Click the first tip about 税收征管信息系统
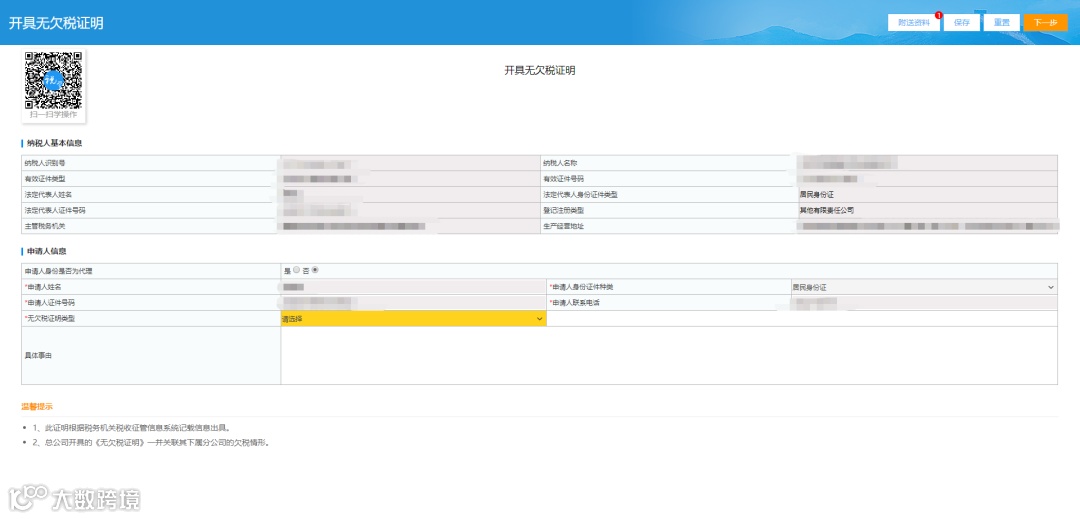Image resolution: width=1080 pixels, height=519 pixels. [x=131, y=428]
